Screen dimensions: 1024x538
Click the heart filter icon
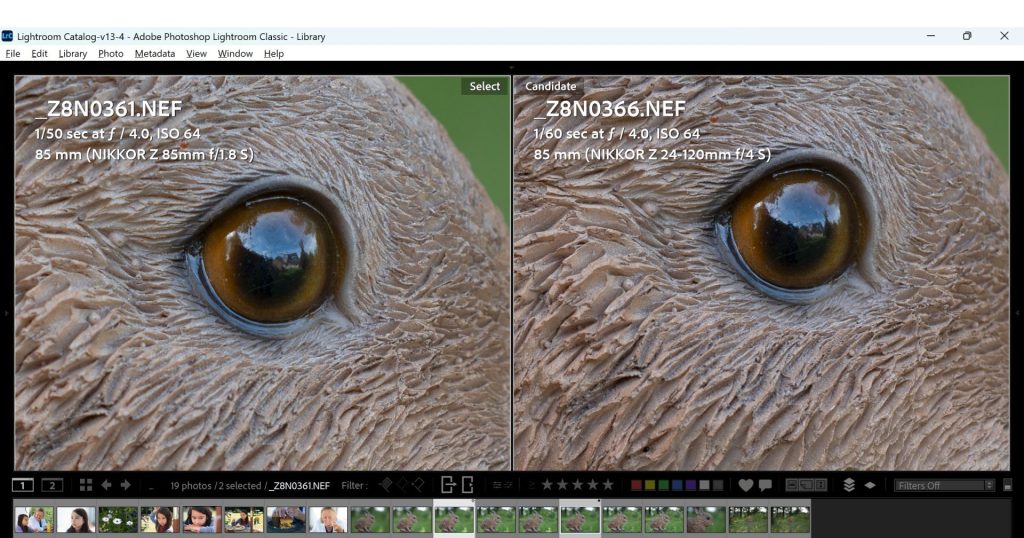click(746, 485)
